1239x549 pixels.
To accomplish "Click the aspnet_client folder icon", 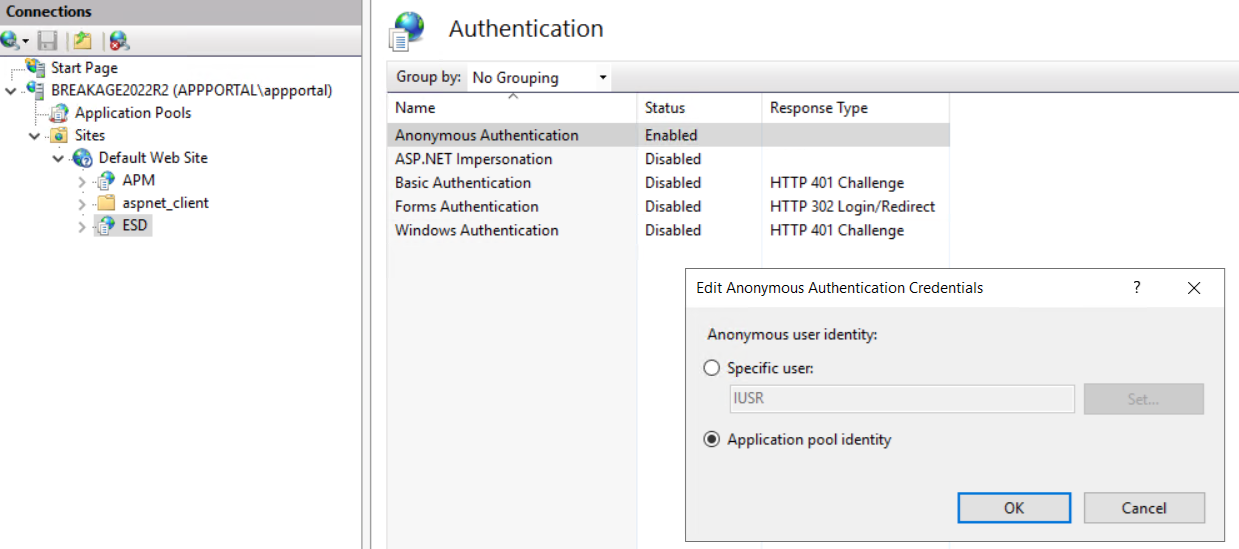I will click(x=107, y=203).
